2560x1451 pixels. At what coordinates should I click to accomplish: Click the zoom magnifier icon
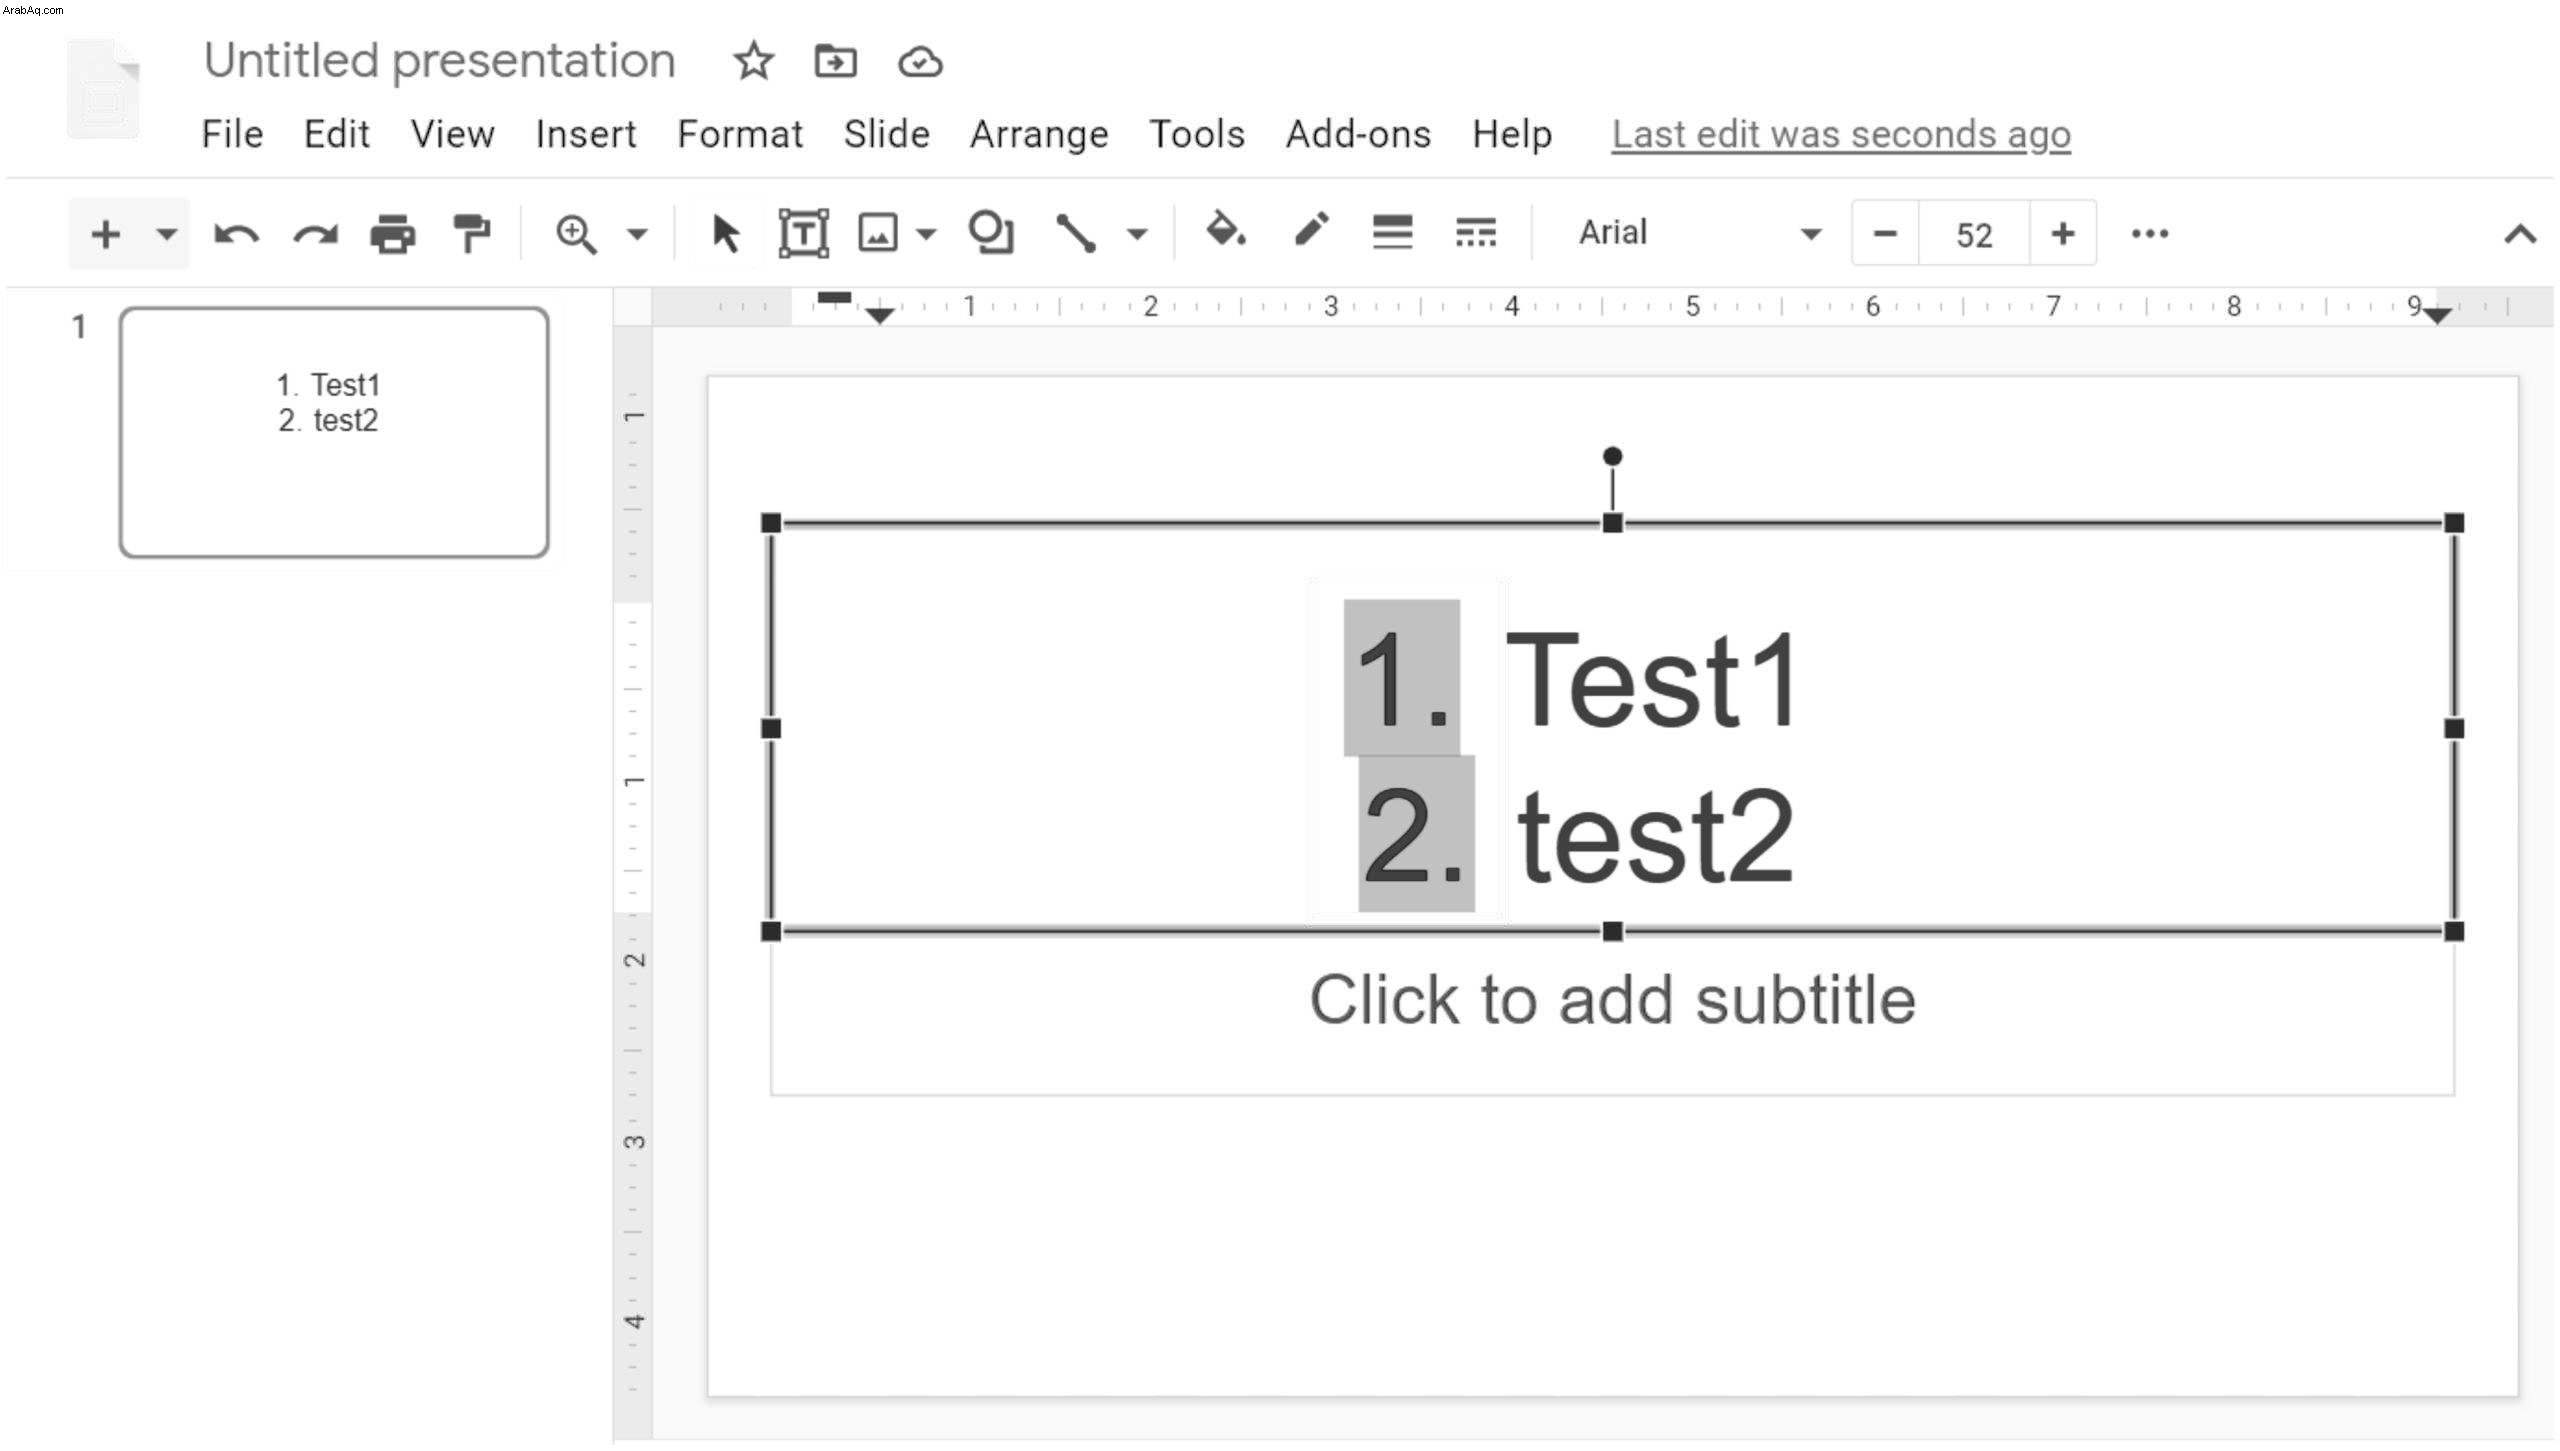576,235
